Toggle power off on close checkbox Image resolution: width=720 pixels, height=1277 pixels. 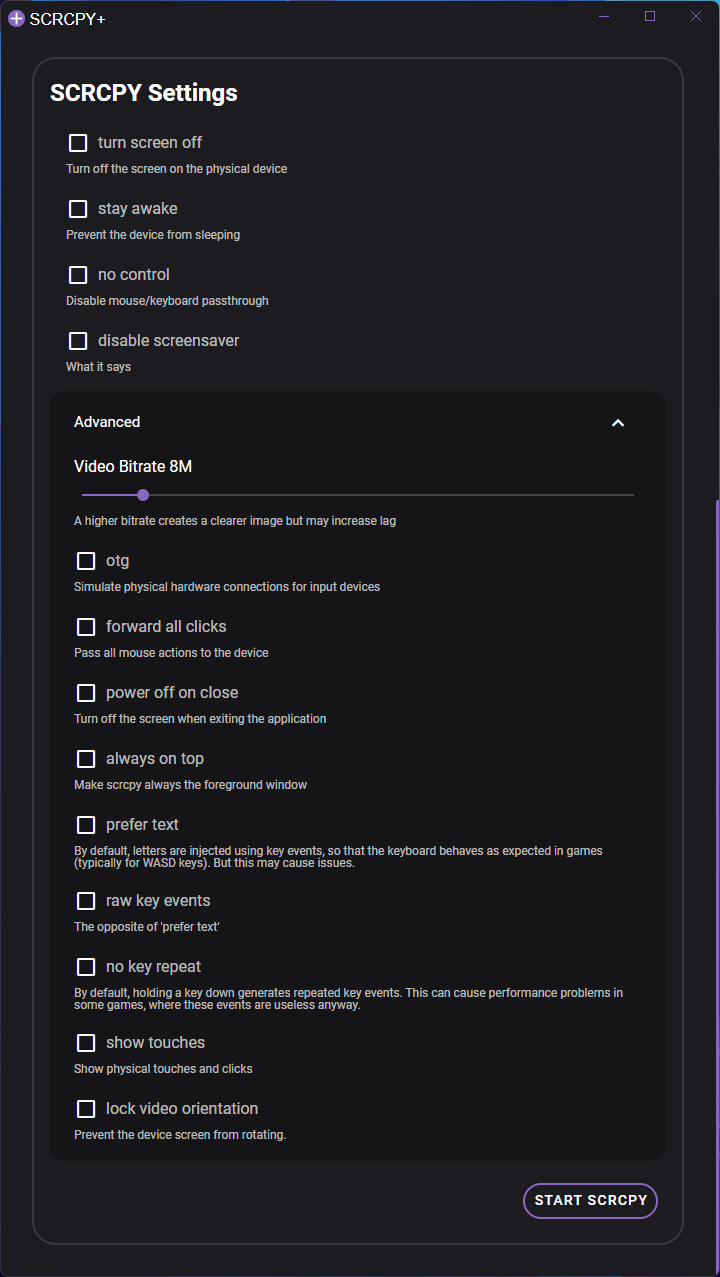coord(86,693)
